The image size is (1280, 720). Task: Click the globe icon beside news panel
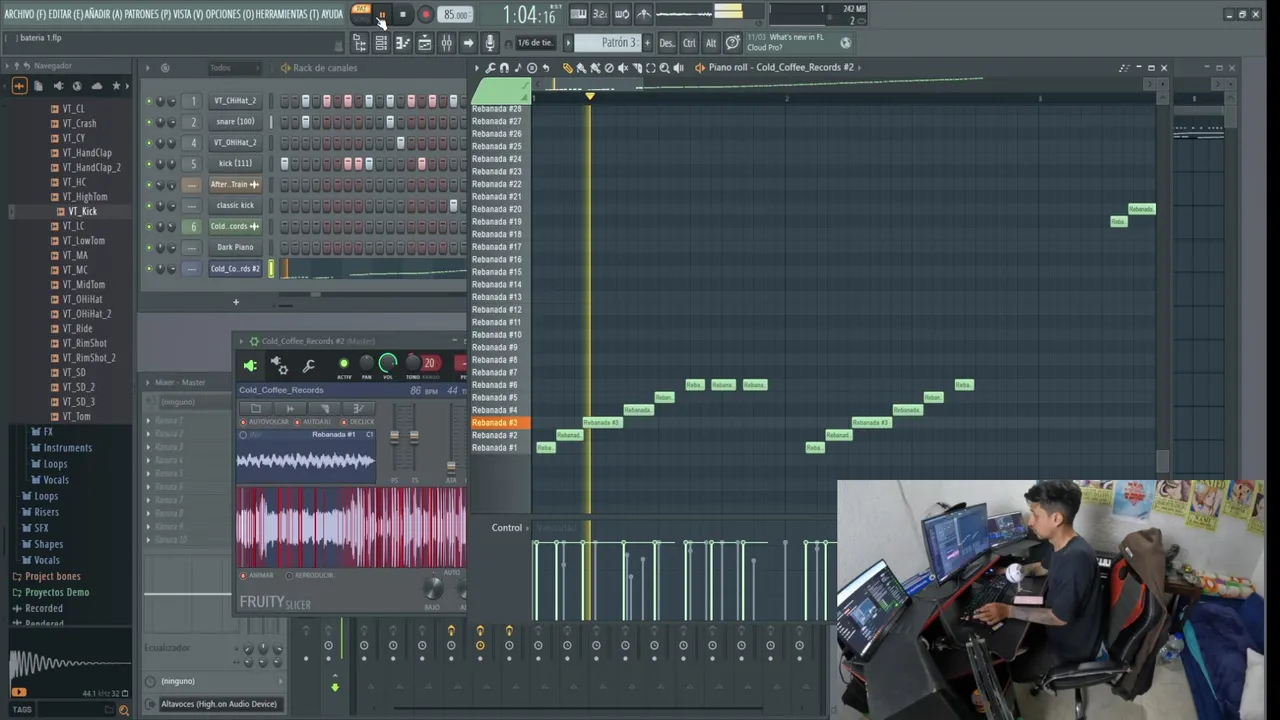[x=846, y=43]
